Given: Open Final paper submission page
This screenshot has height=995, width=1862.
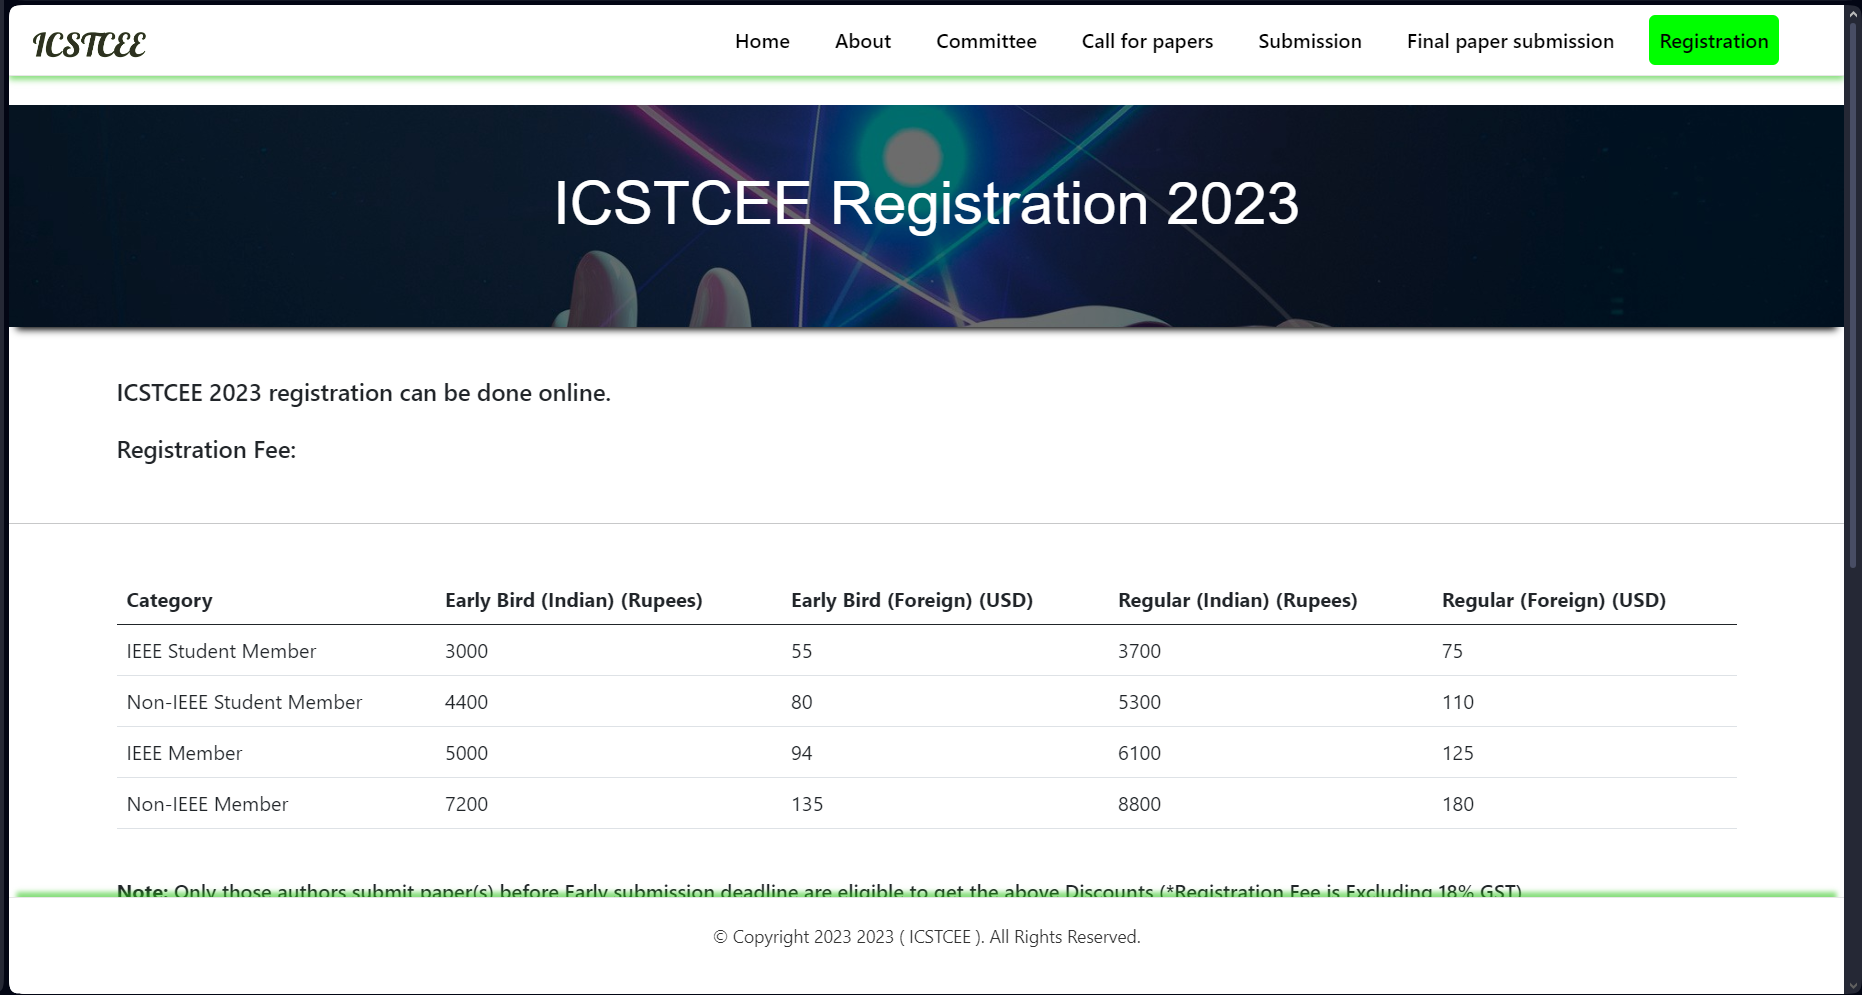Looking at the screenshot, I should [1510, 41].
